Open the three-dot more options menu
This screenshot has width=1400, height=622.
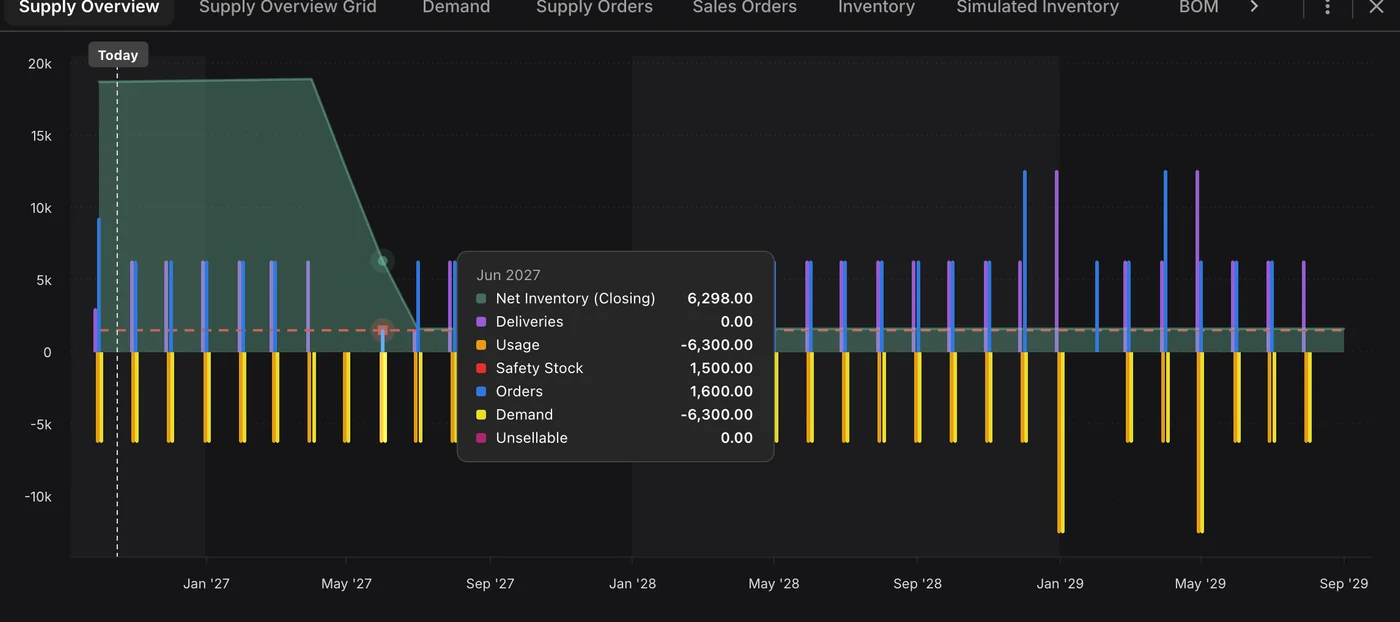[1328, 7]
